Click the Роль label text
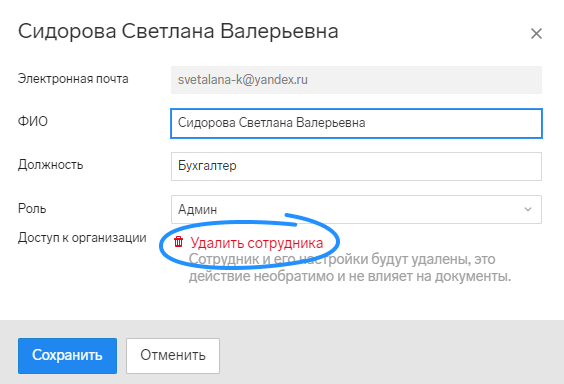The height and width of the screenshot is (384, 564). pos(32,209)
